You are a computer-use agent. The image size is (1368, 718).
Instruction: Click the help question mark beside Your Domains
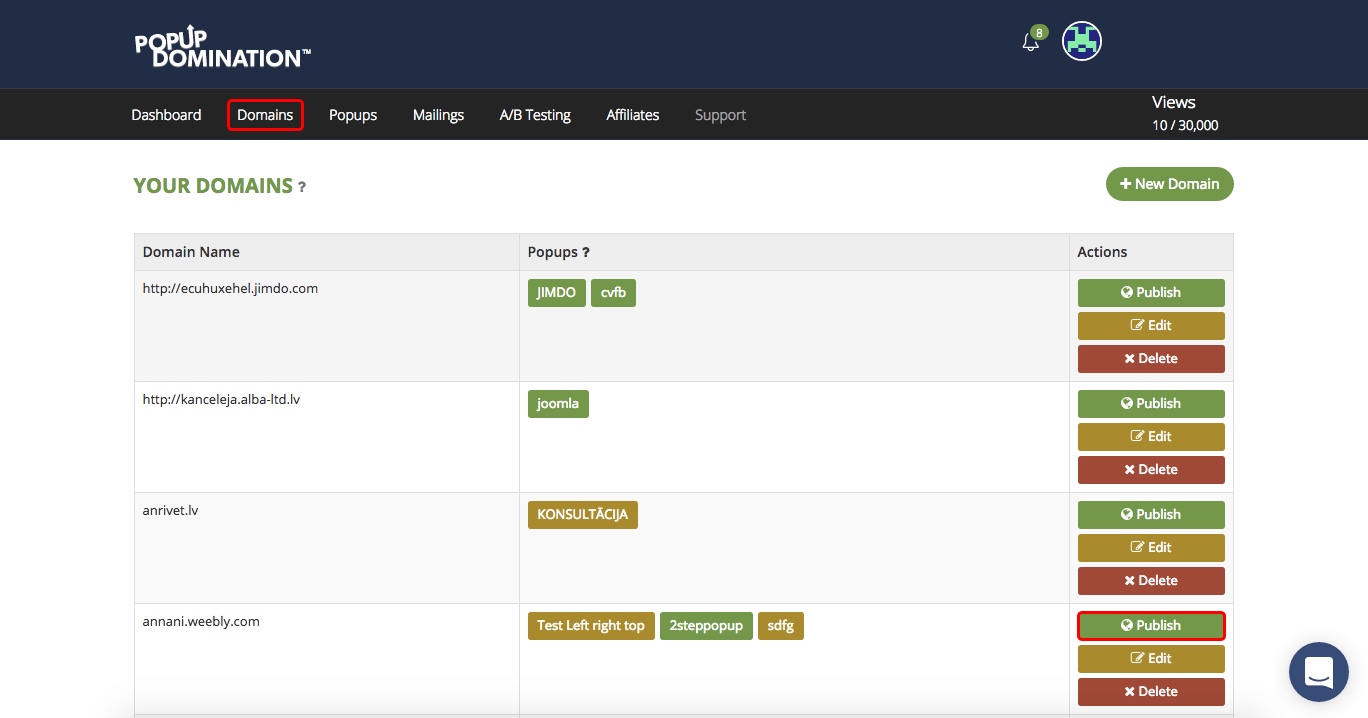302,187
